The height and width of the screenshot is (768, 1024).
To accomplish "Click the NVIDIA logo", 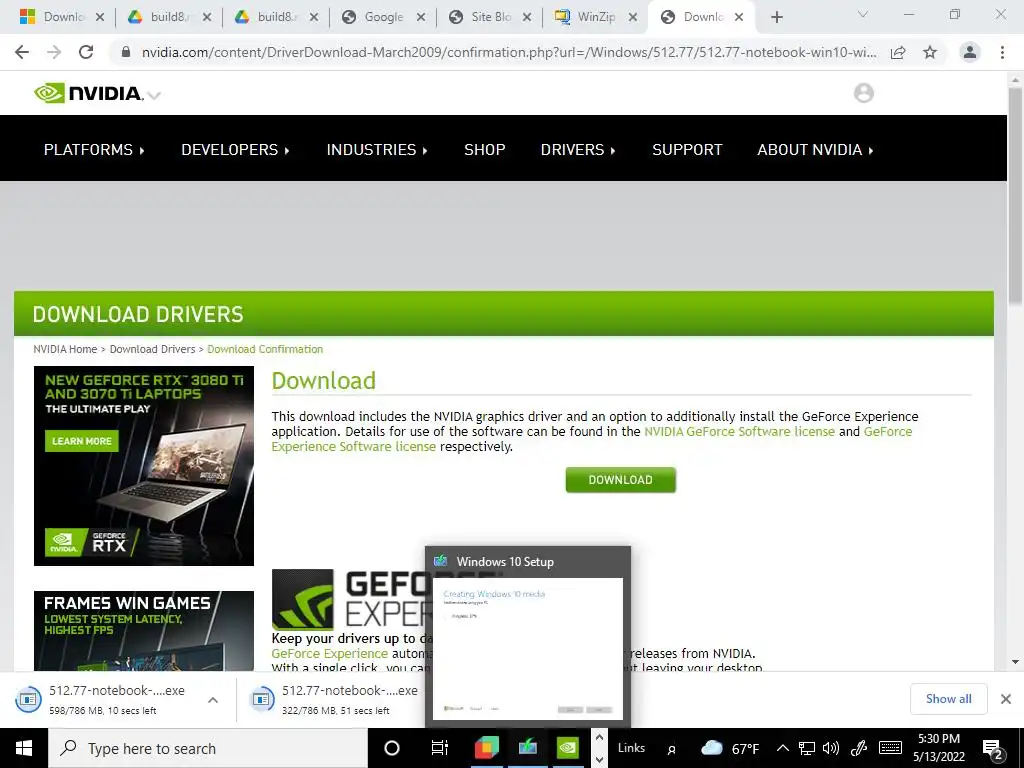I will (x=89, y=93).
